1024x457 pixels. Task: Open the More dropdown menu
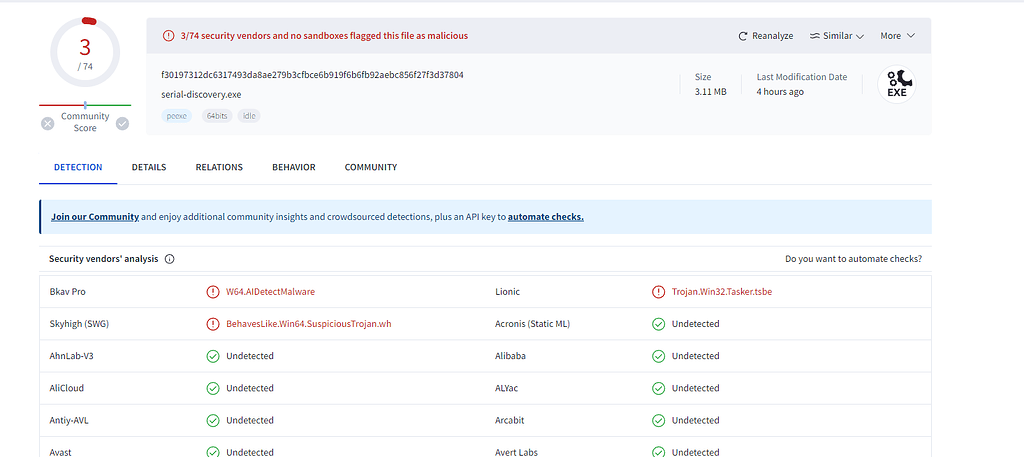tap(897, 36)
